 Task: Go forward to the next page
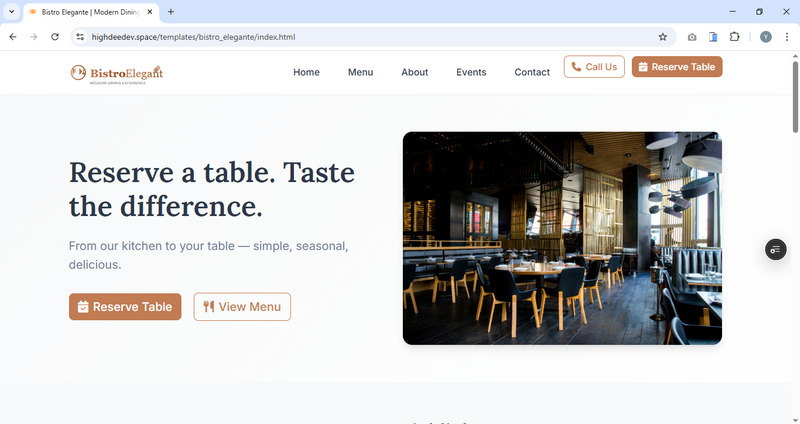34,37
